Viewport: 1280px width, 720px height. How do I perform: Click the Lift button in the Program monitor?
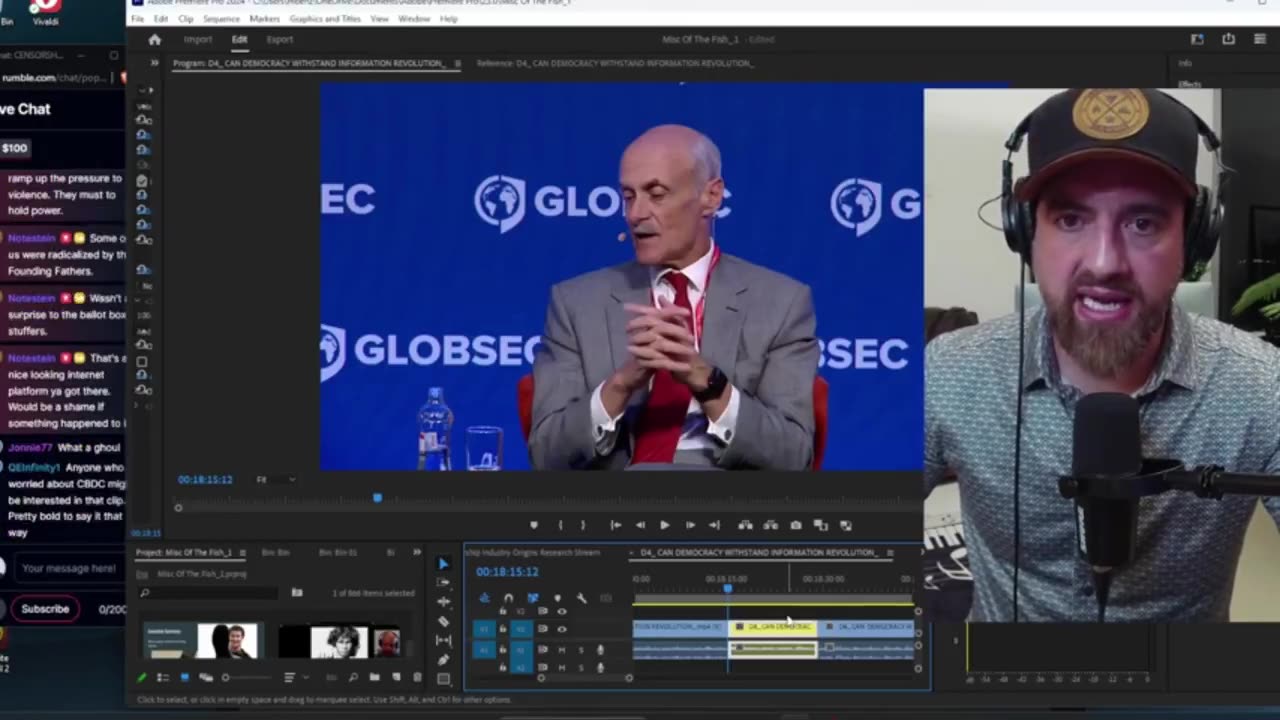click(746, 525)
